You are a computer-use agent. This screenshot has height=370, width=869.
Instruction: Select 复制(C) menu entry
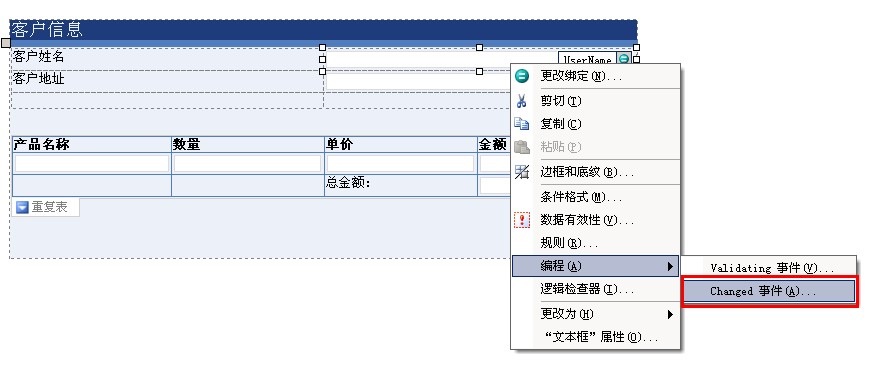595,124
